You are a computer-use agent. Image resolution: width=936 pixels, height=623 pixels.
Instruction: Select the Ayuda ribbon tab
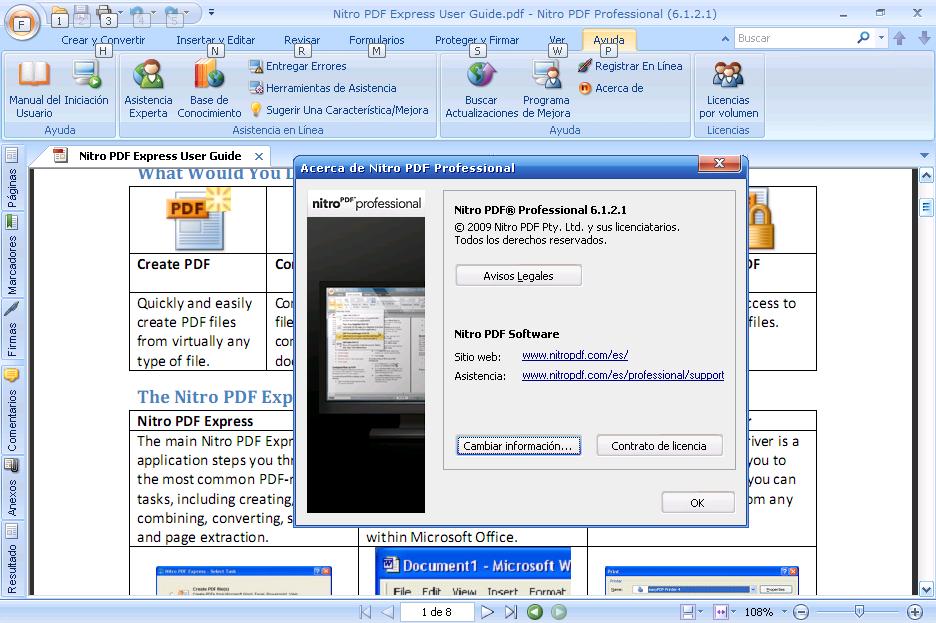(609, 40)
